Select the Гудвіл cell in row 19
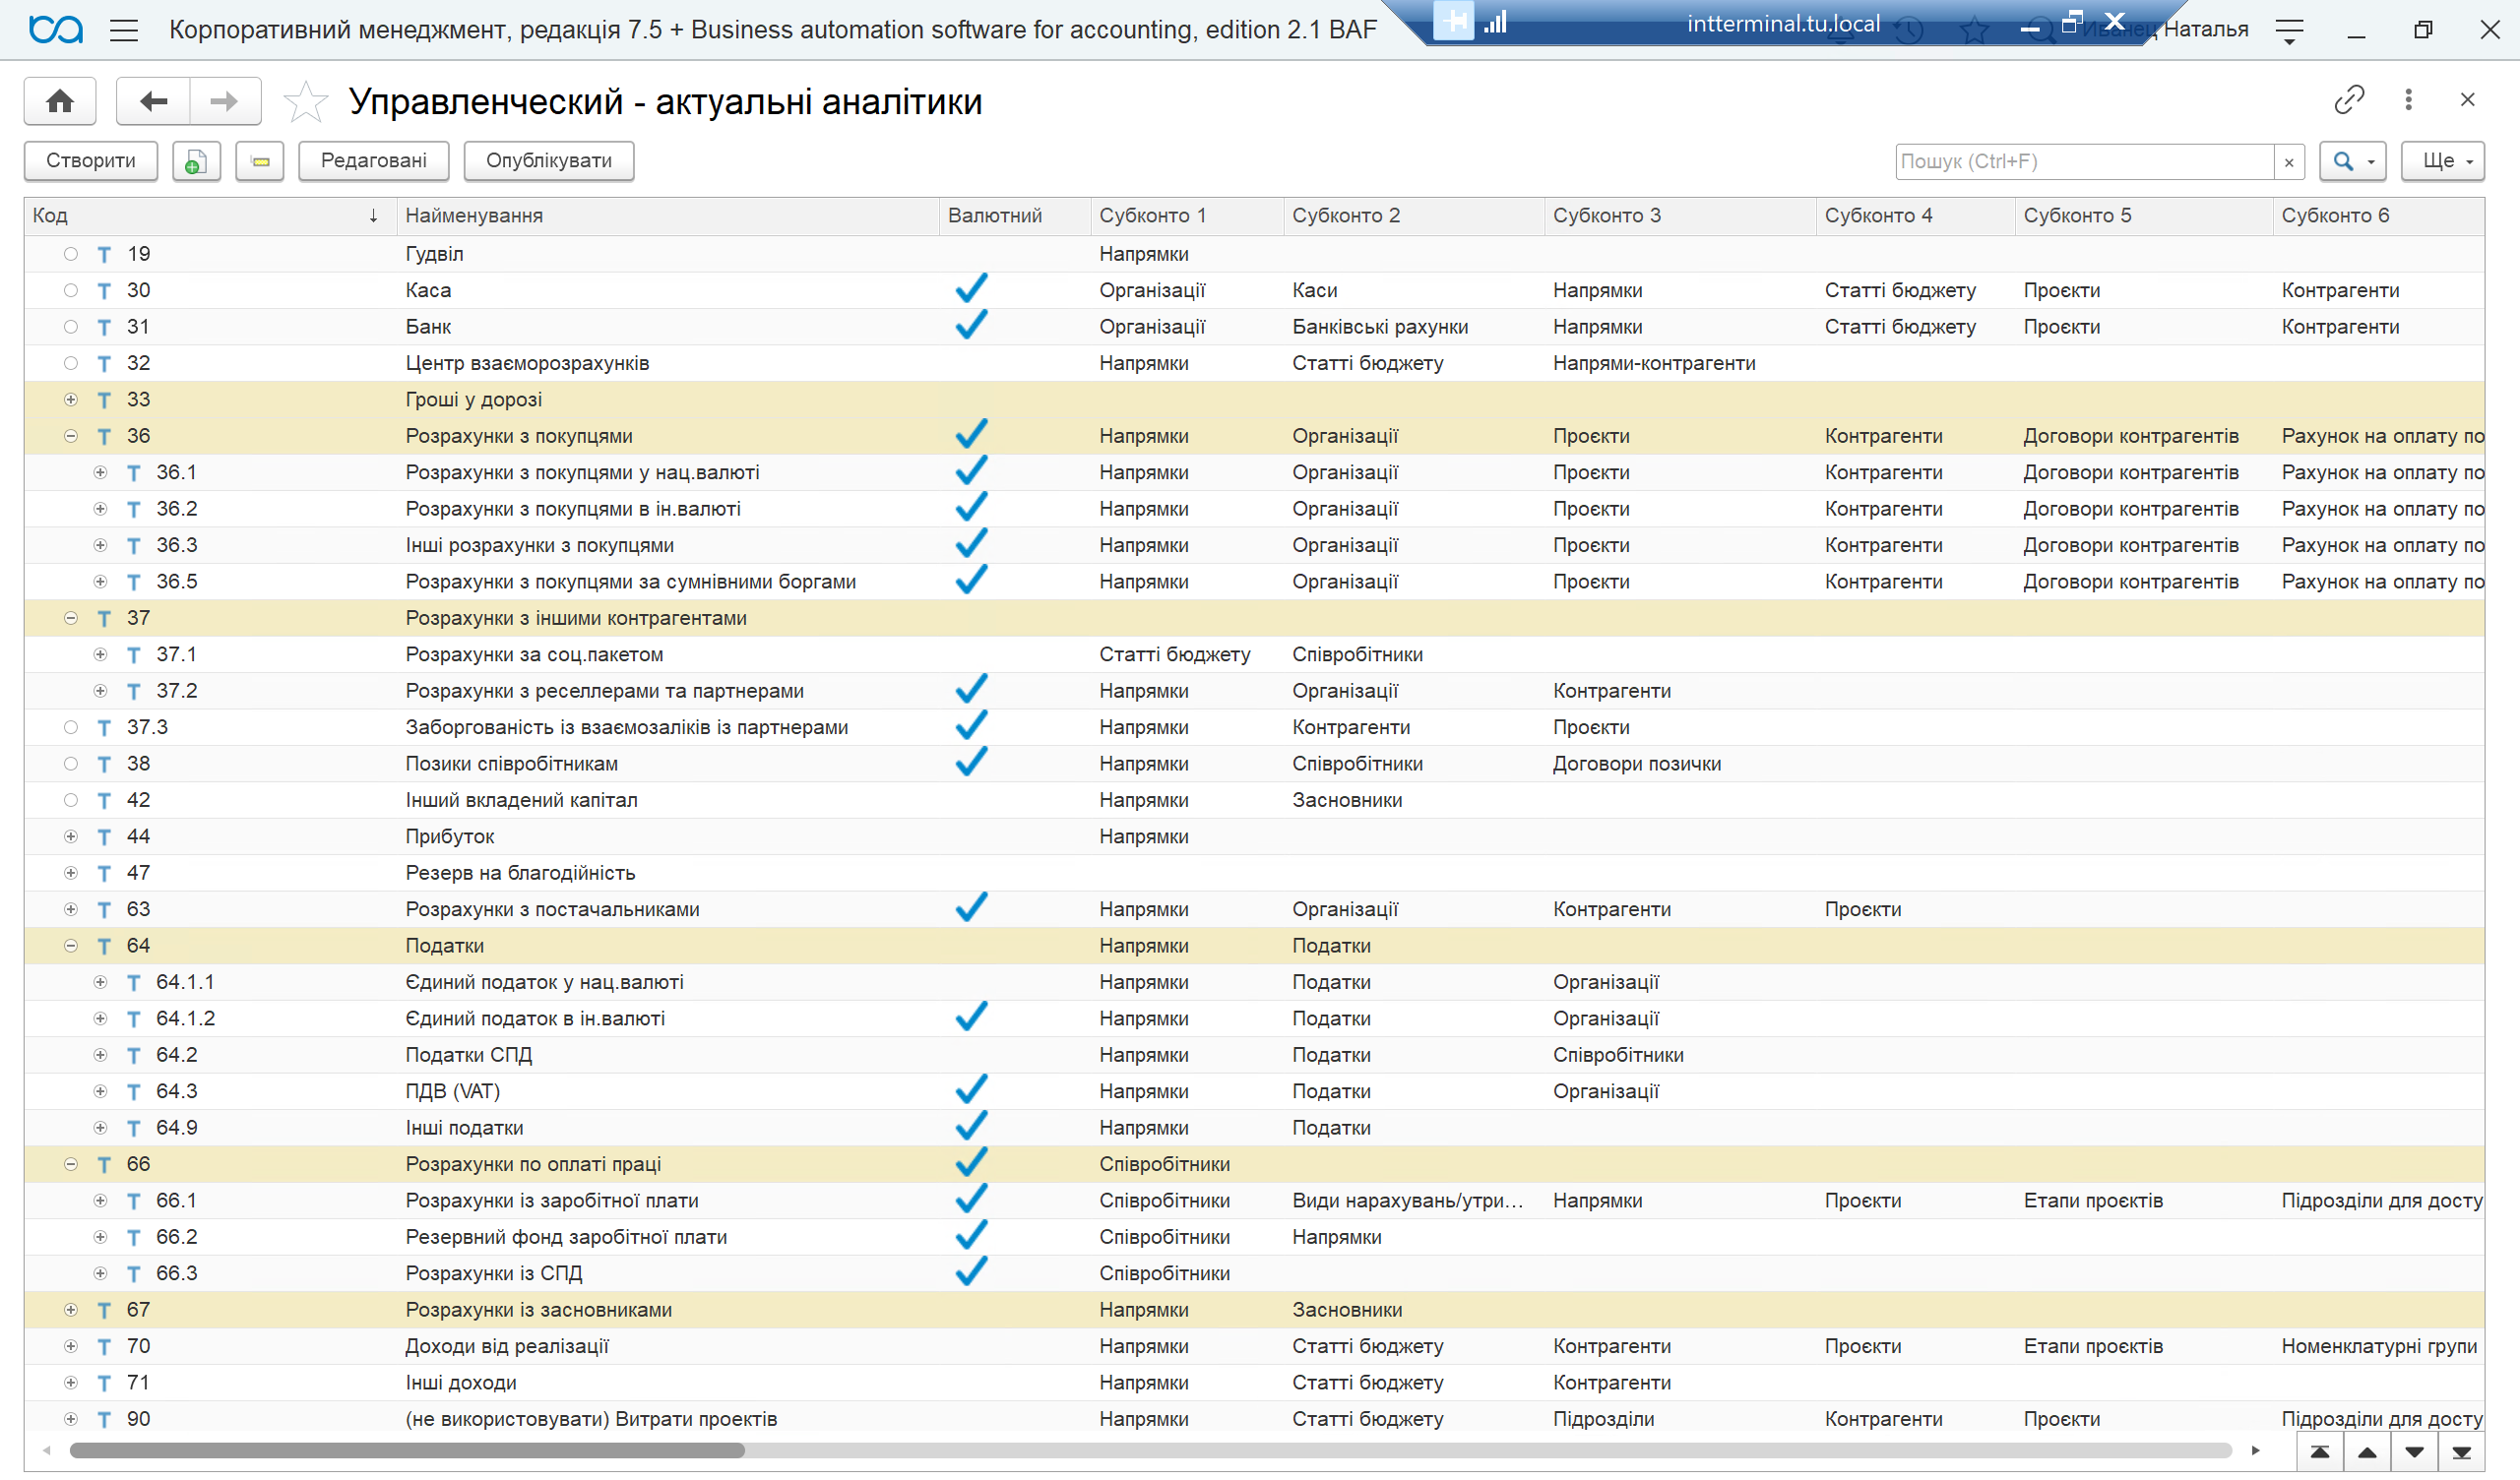The image size is (2520, 1480). pyautogui.click(x=667, y=255)
